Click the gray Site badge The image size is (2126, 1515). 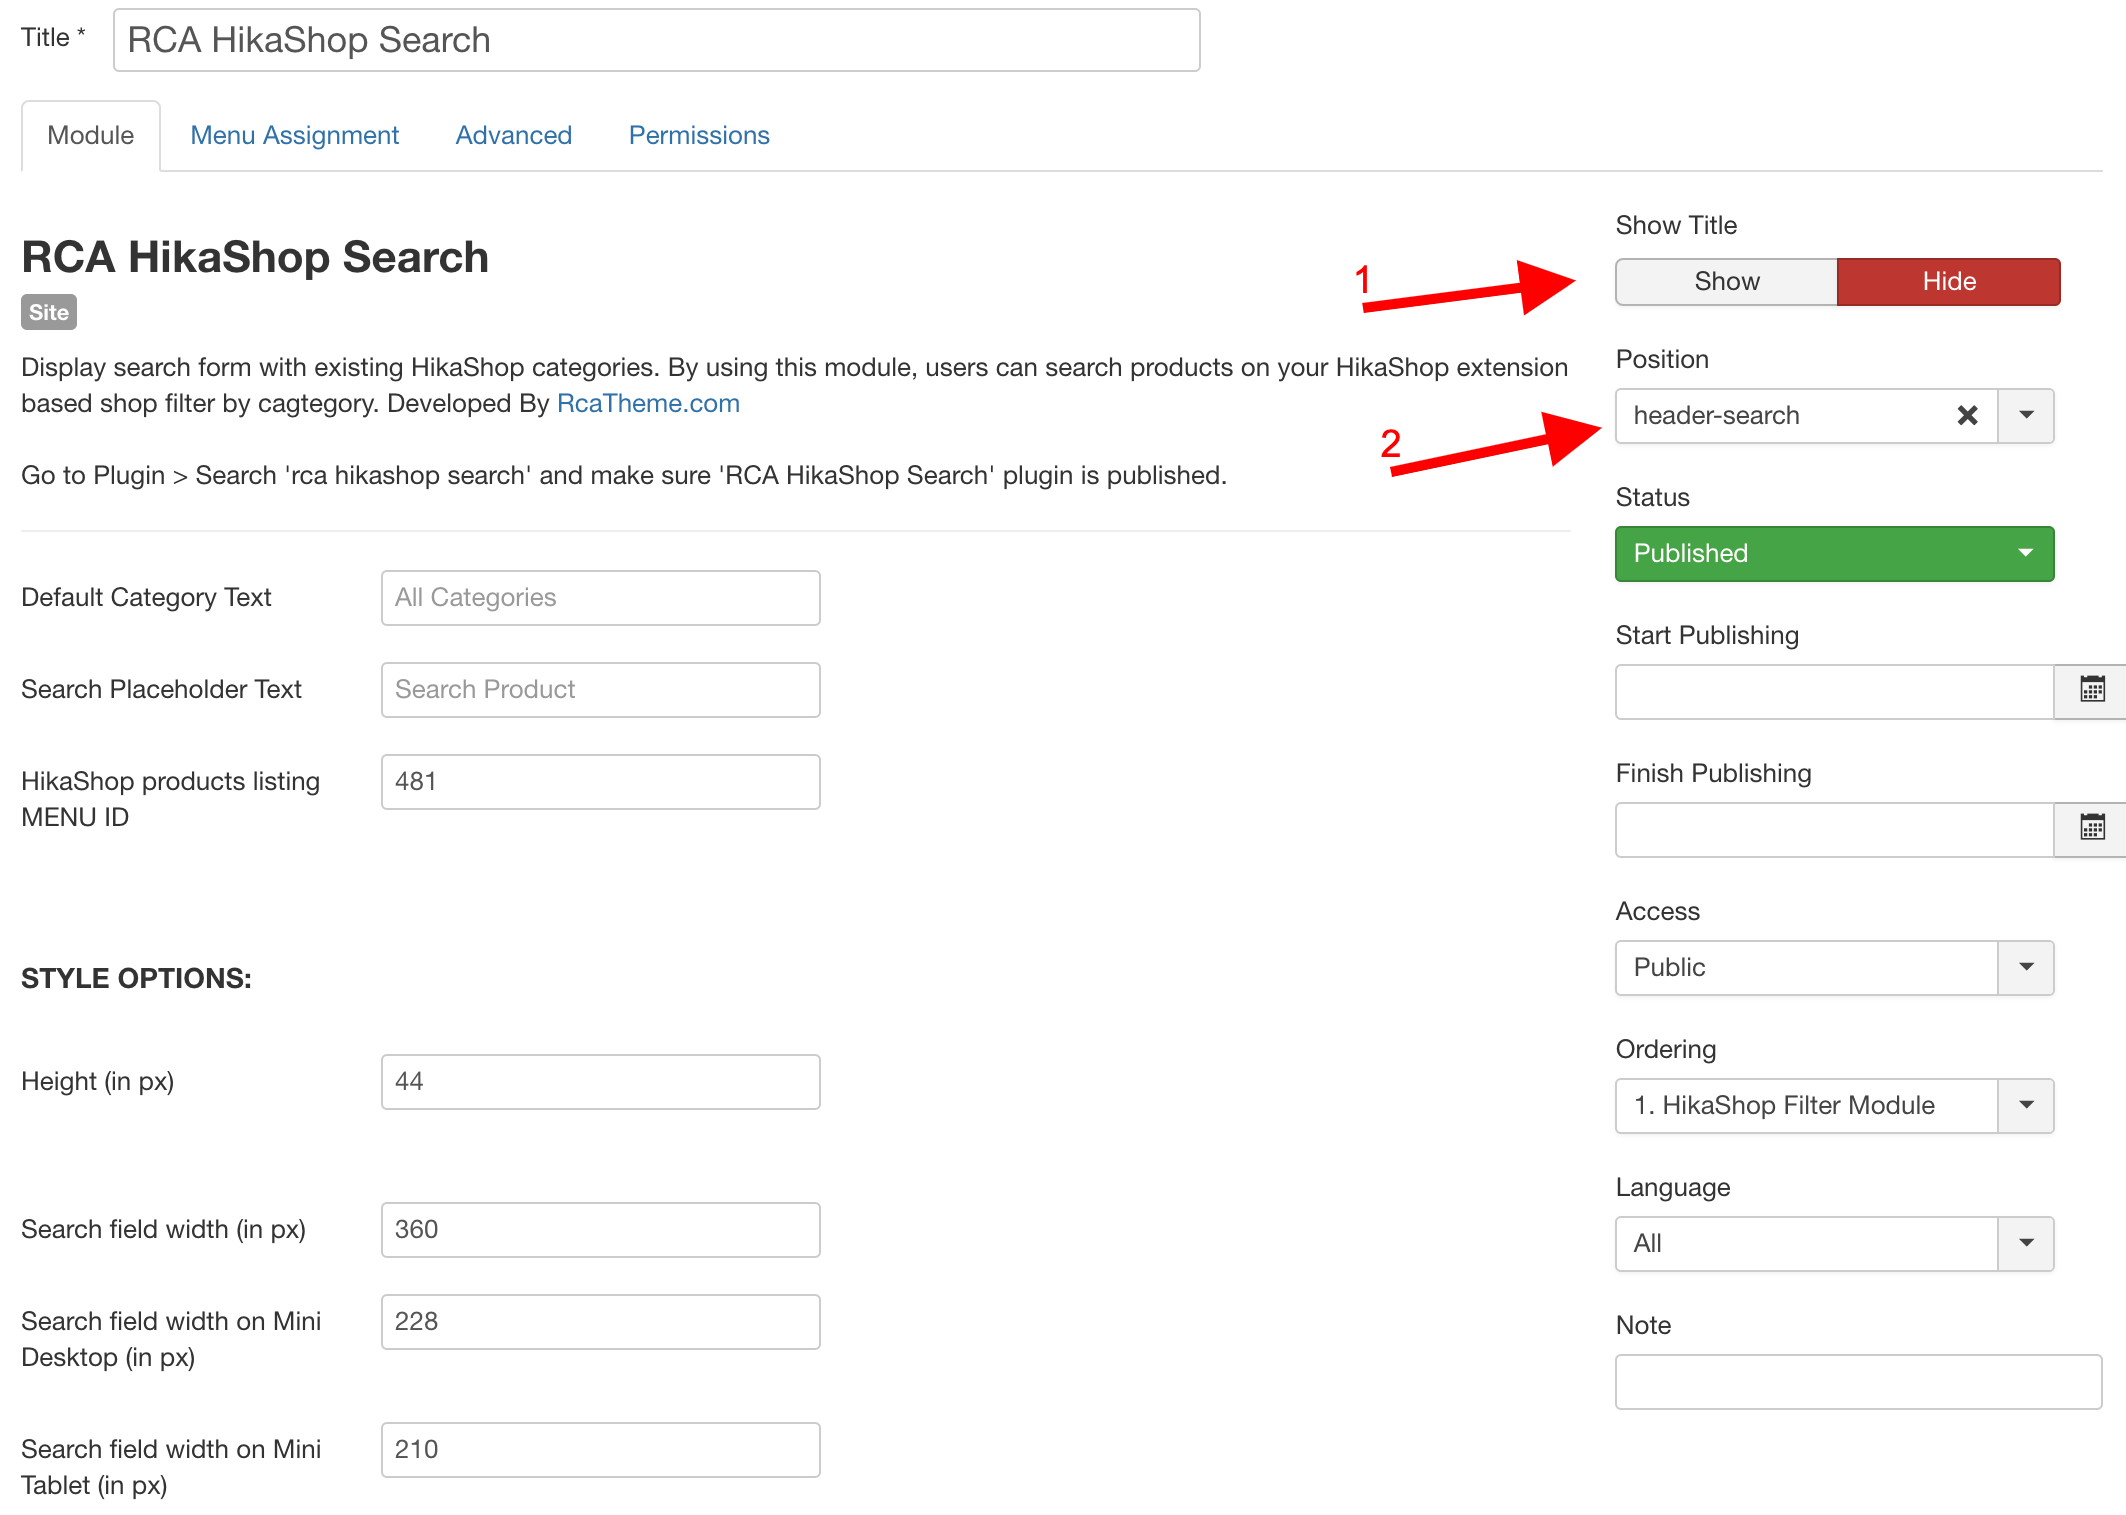pyautogui.click(x=49, y=312)
